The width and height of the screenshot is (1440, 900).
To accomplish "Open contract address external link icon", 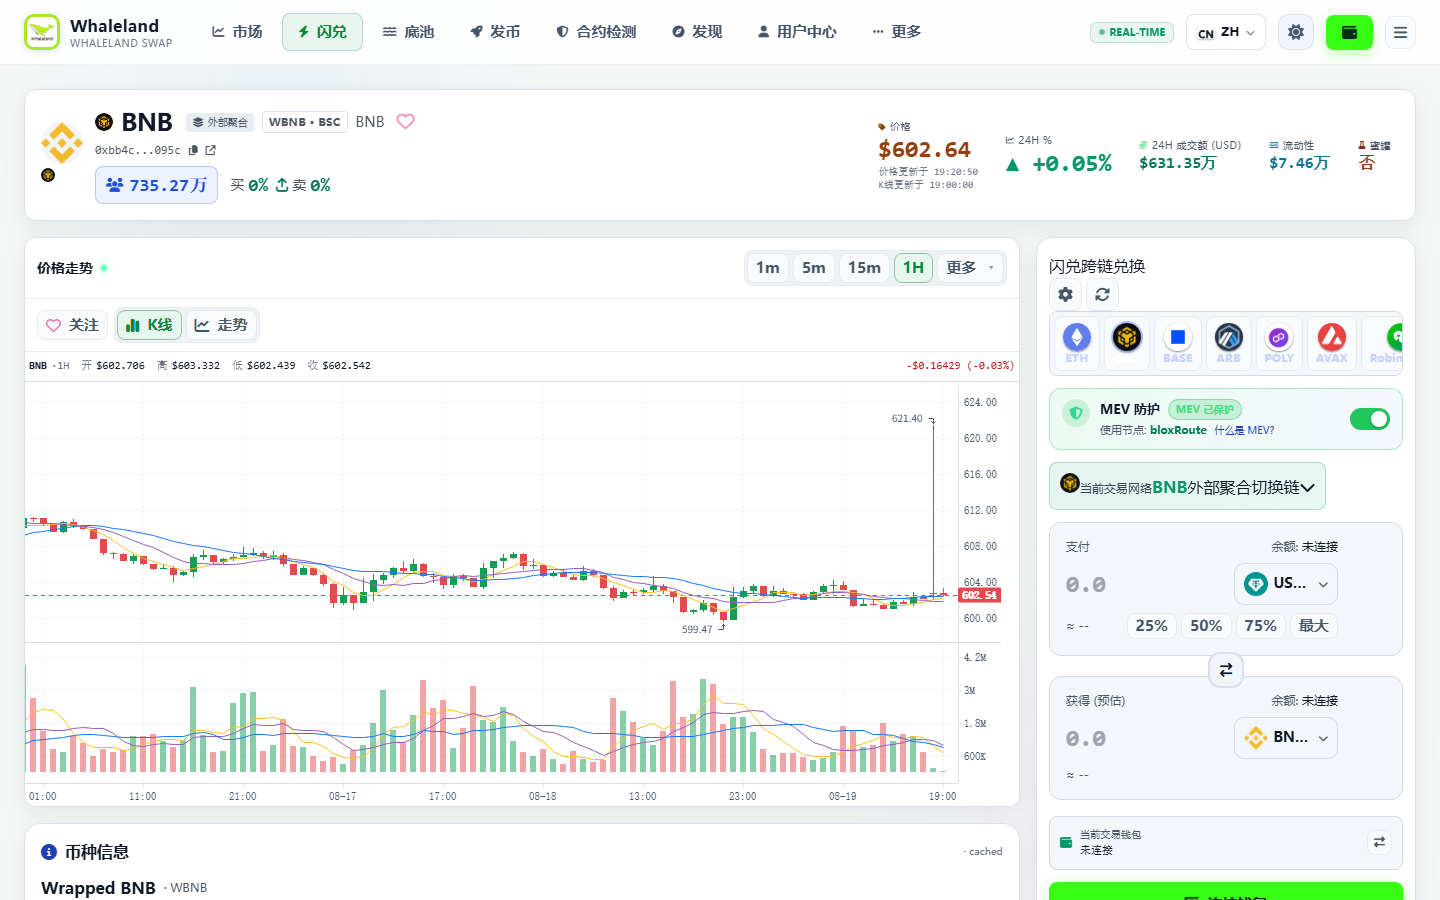I will click(210, 150).
